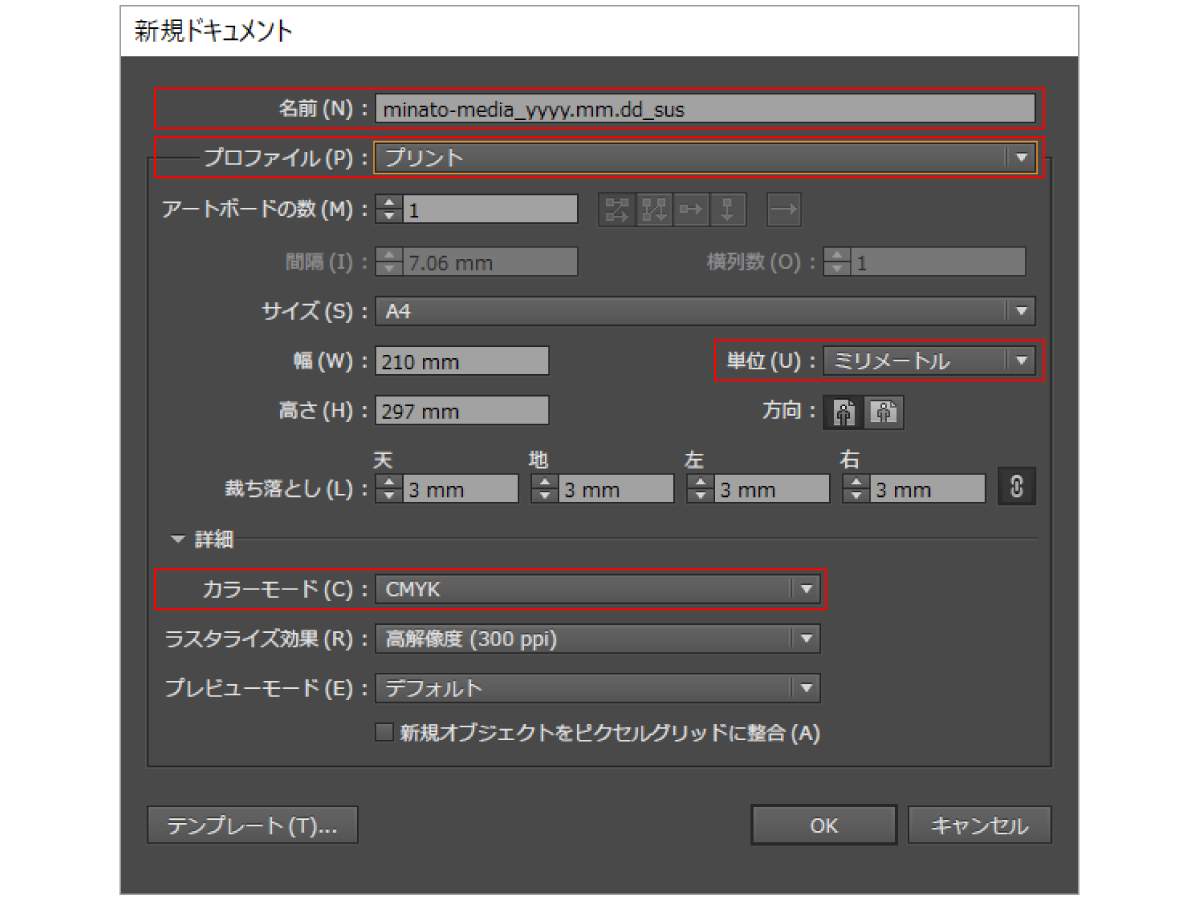Open the サイズ (S) dropdown showing A4
The width and height of the screenshot is (1200, 900).
pyautogui.click(x=705, y=311)
